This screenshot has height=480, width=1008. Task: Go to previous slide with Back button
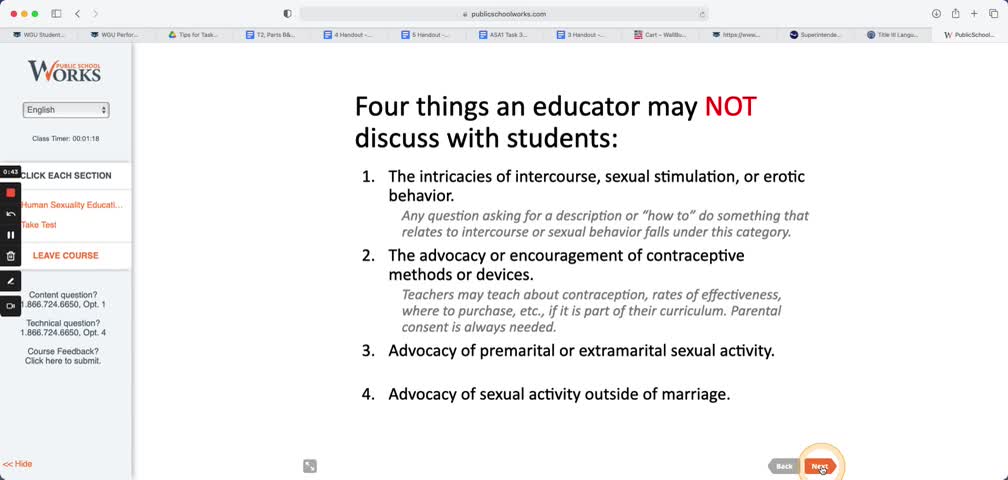coord(784,467)
